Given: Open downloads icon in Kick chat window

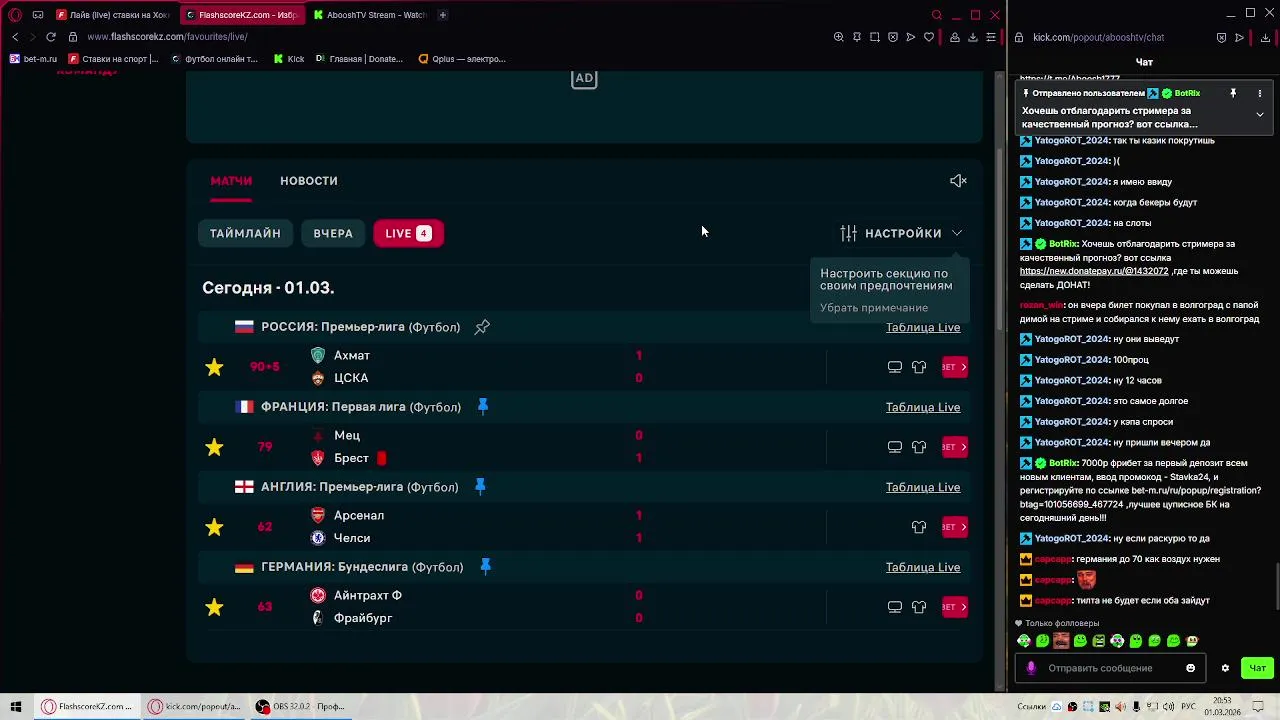Looking at the screenshot, I should [x=1265, y=38].
